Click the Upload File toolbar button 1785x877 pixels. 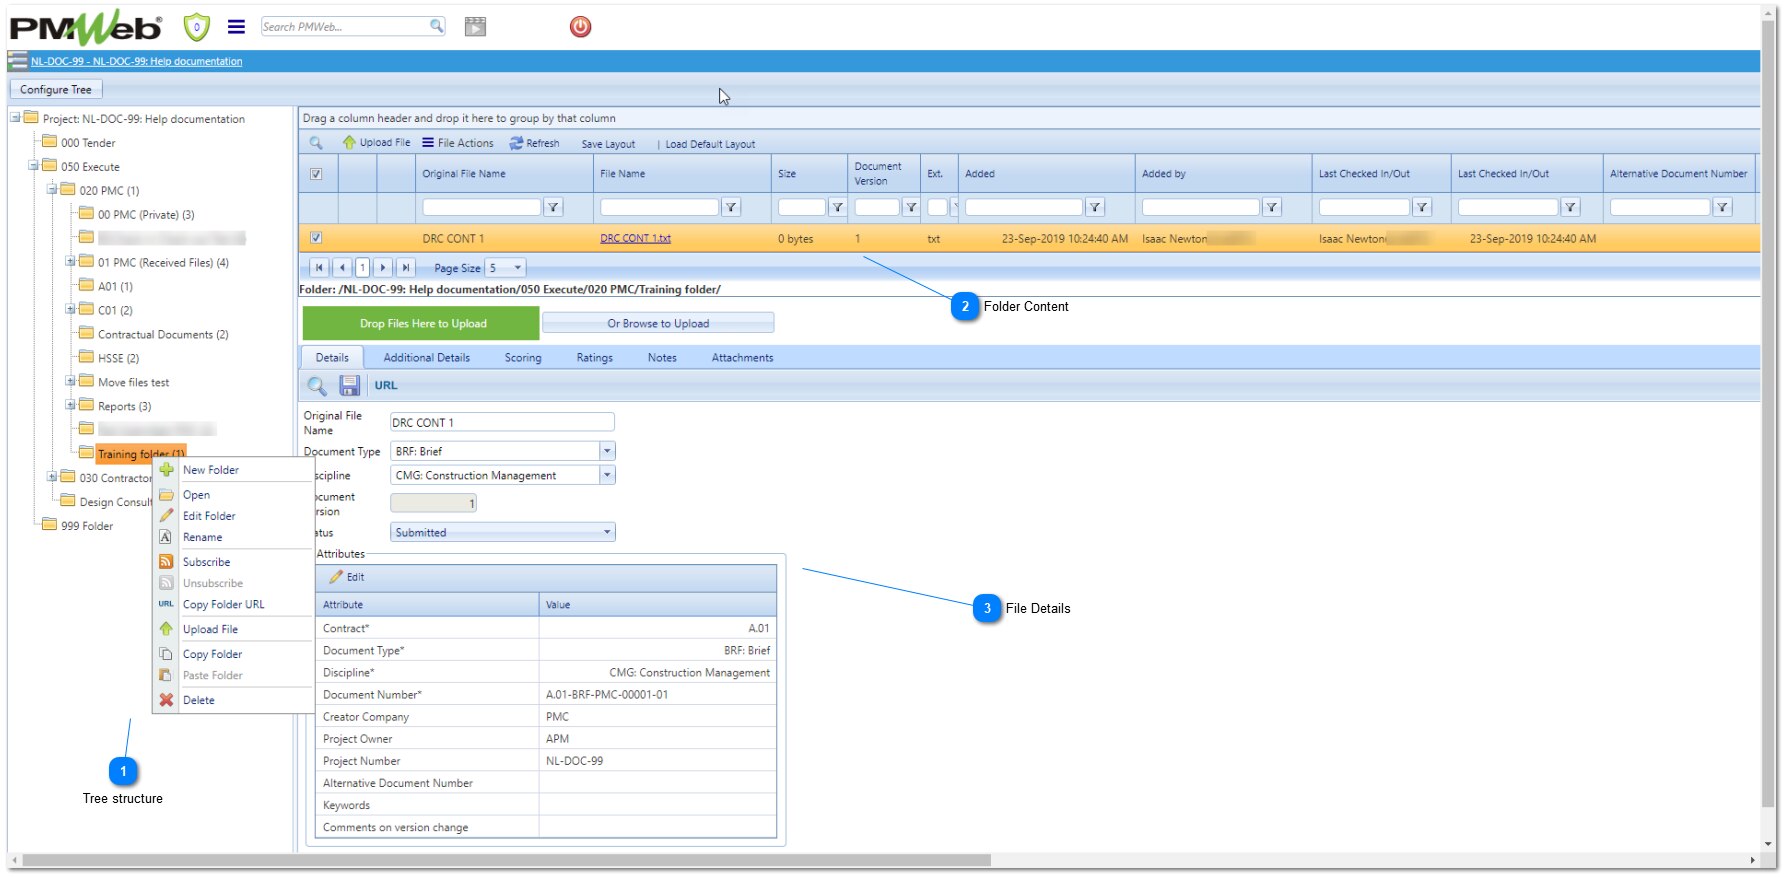377,143
